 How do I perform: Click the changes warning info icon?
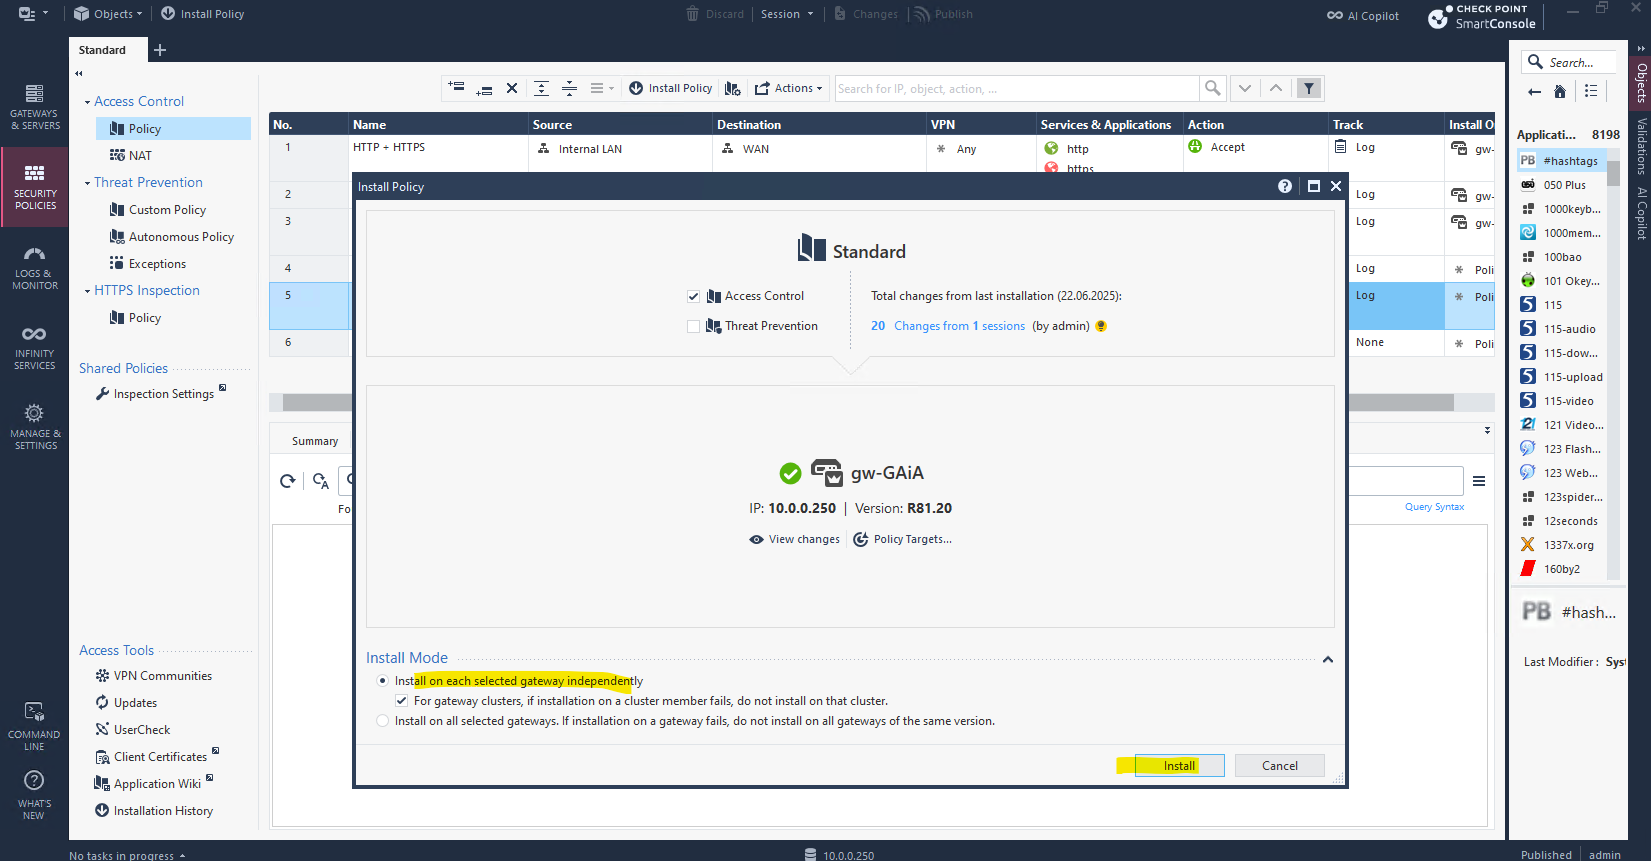tap(1101, 326)
